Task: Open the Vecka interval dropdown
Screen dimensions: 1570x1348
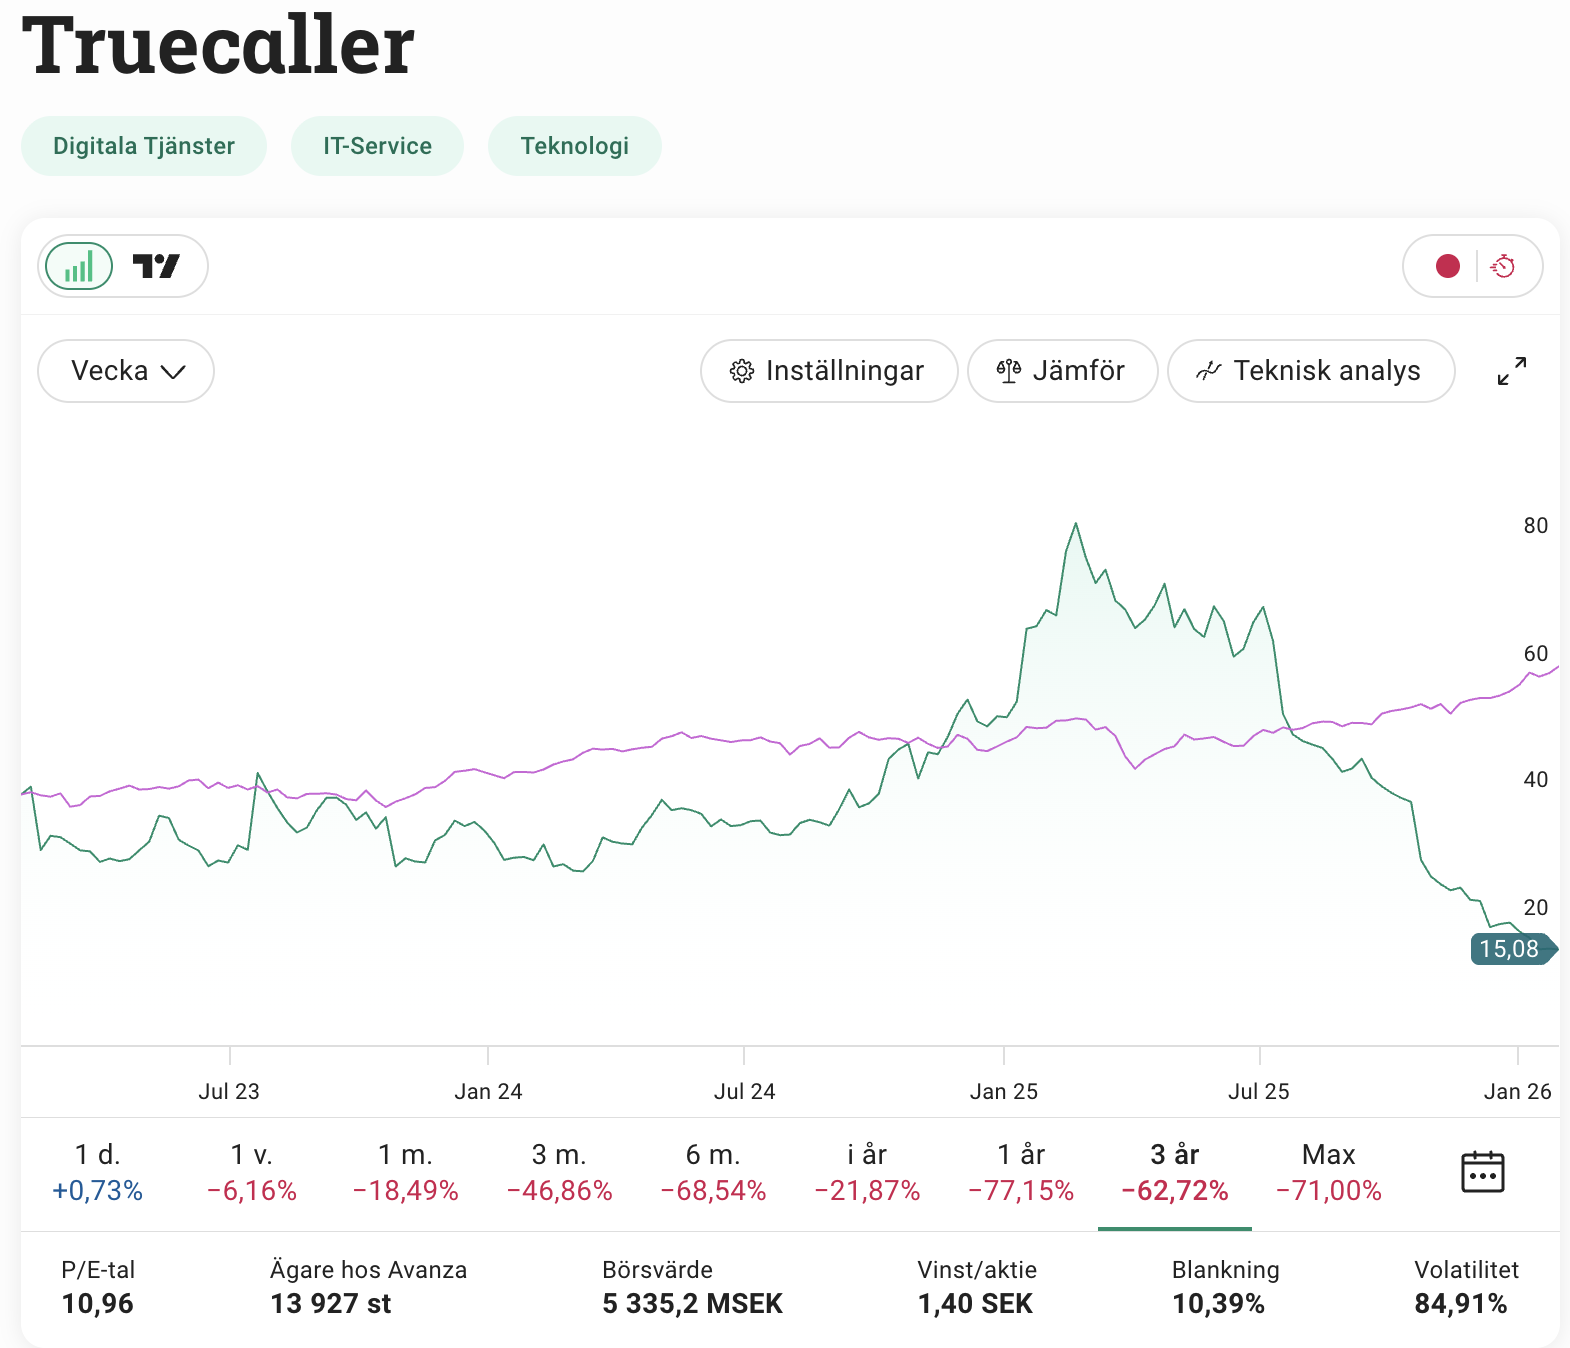Action: [126, 371]
